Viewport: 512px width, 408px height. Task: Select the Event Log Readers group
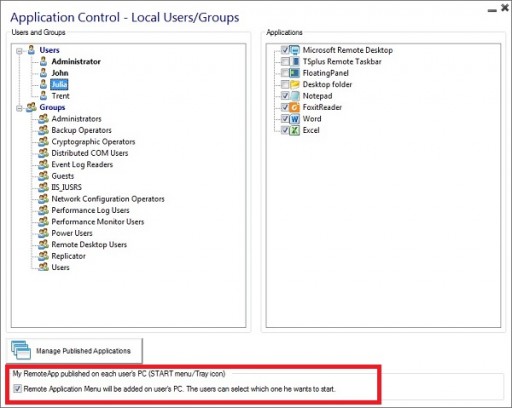[x=82, y=164]
